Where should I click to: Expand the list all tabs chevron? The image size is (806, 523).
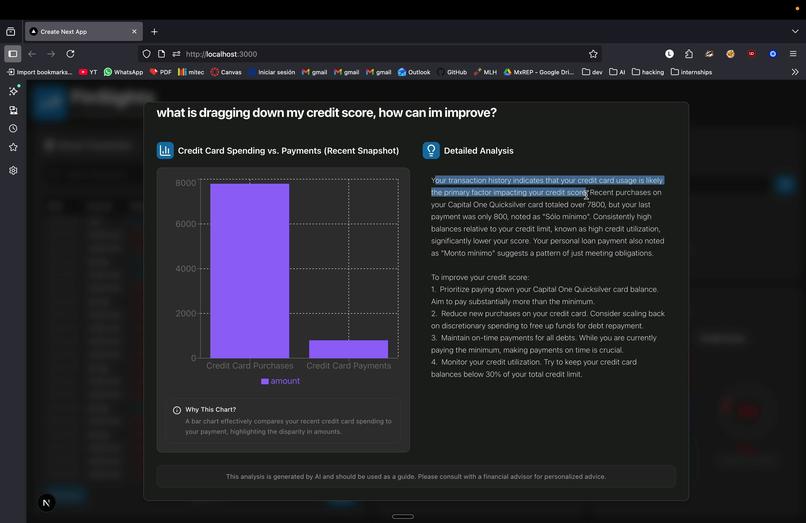point(795,32)
